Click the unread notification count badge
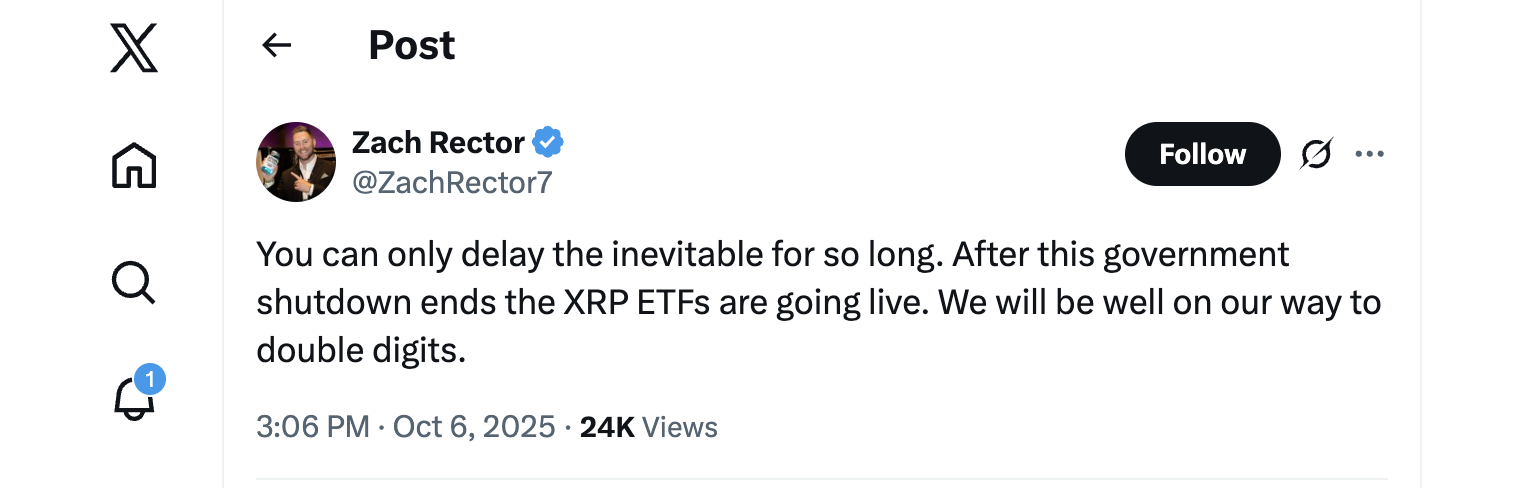Screen dimensions: 1526x488 pyautogui.click(x=149, y=380)
